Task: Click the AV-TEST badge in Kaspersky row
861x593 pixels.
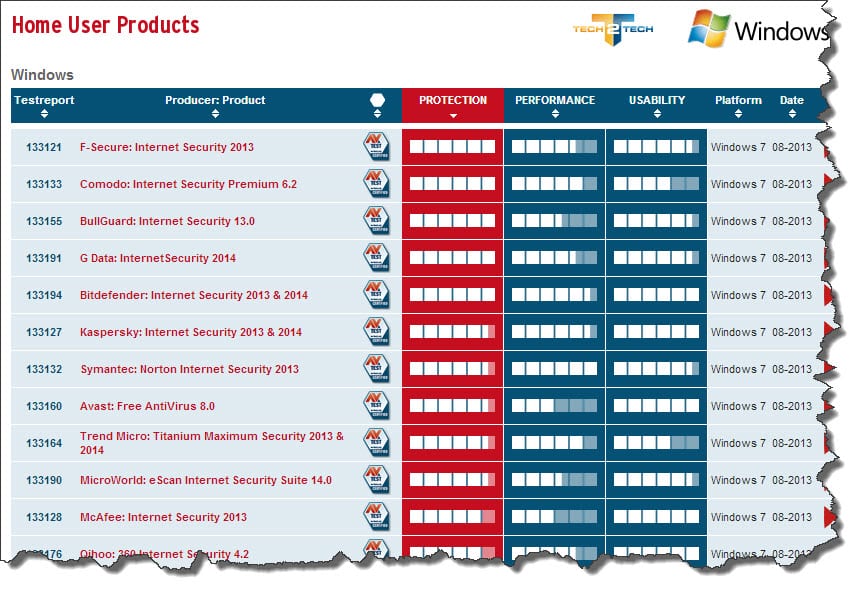Action: click(x=376, y=332)
